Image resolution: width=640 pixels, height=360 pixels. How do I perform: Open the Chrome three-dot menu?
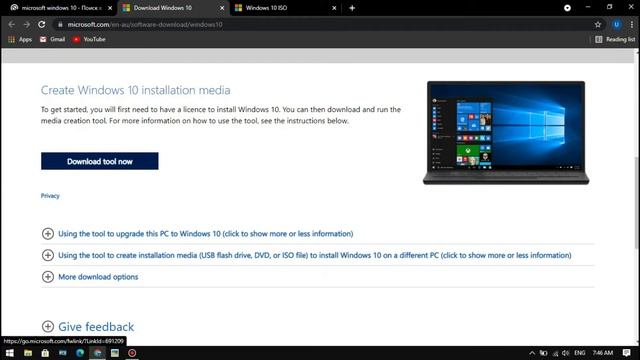(631, 24)
